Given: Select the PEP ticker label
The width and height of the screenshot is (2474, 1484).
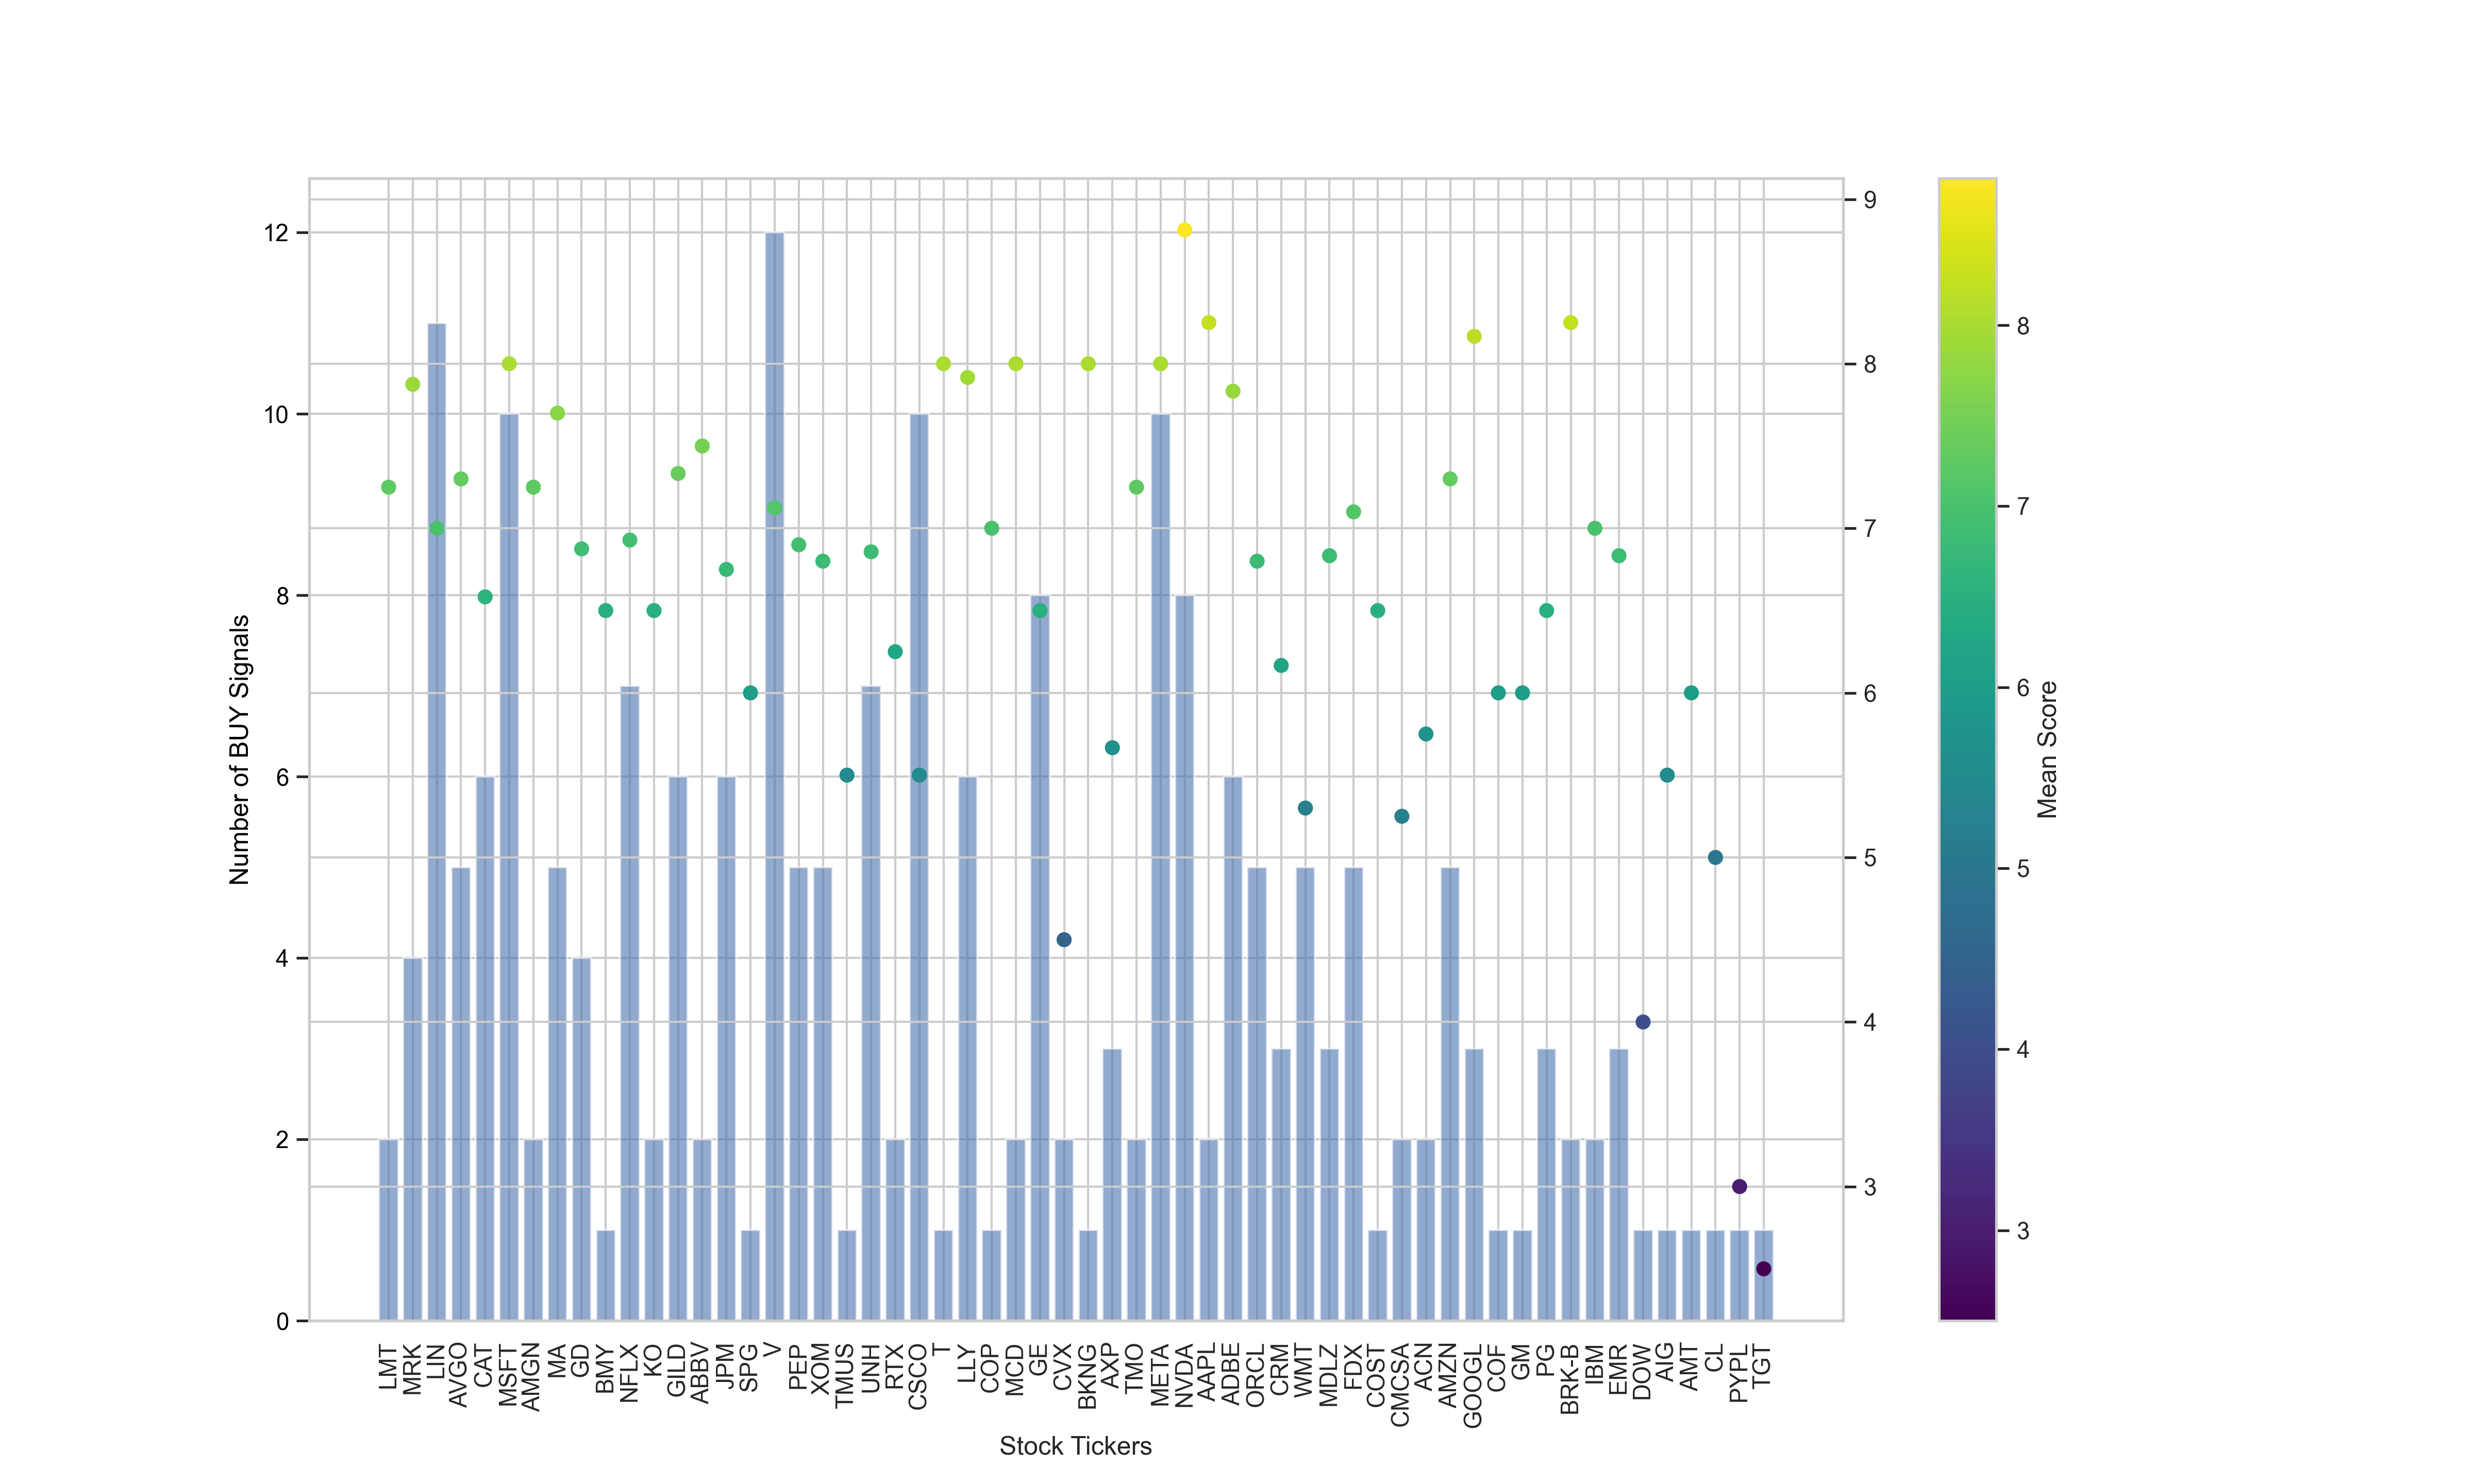Looking at the screenshot, I should 798,1367.
